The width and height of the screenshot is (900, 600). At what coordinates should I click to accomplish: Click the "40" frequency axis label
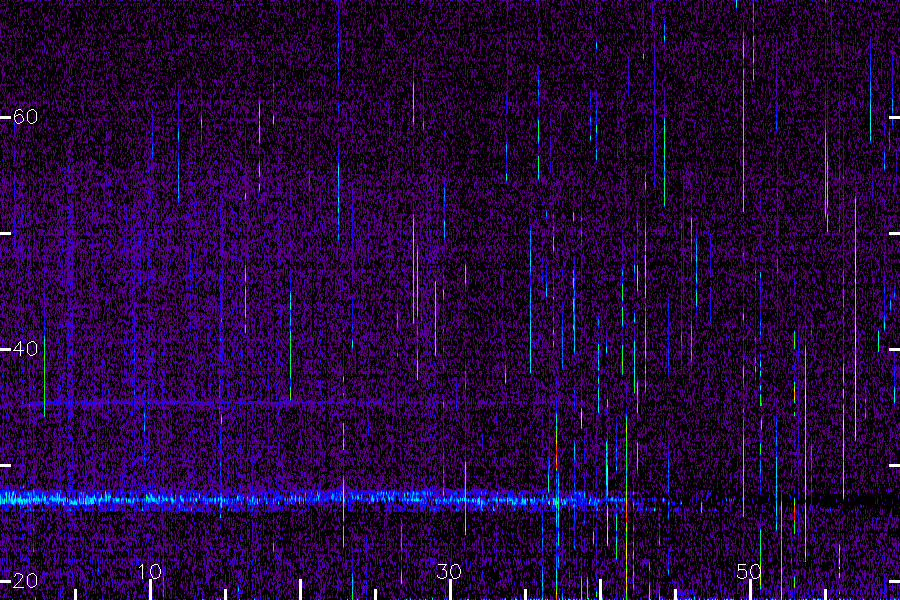pos(25,349)
